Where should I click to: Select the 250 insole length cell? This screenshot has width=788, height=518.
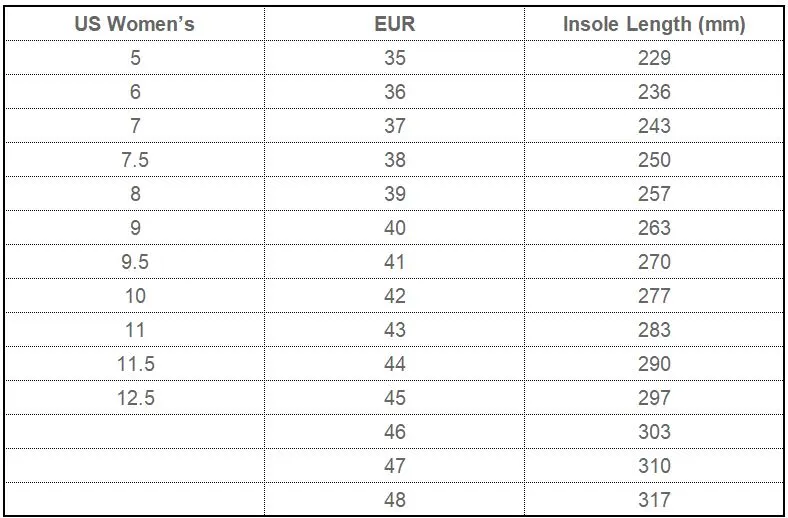coord(654,160)
